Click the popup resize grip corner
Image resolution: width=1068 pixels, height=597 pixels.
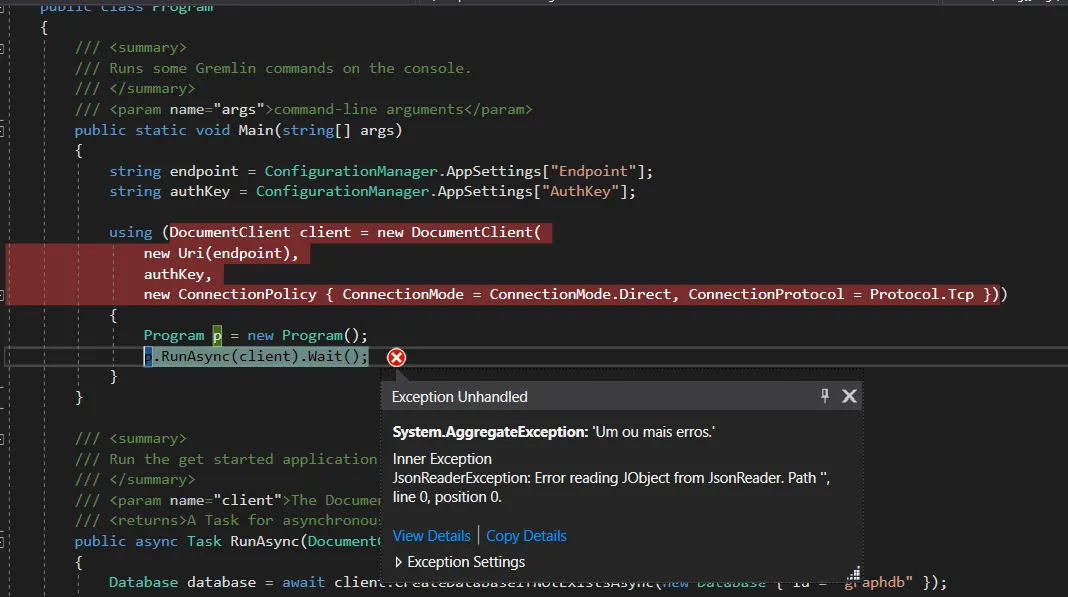coord(854,573)
